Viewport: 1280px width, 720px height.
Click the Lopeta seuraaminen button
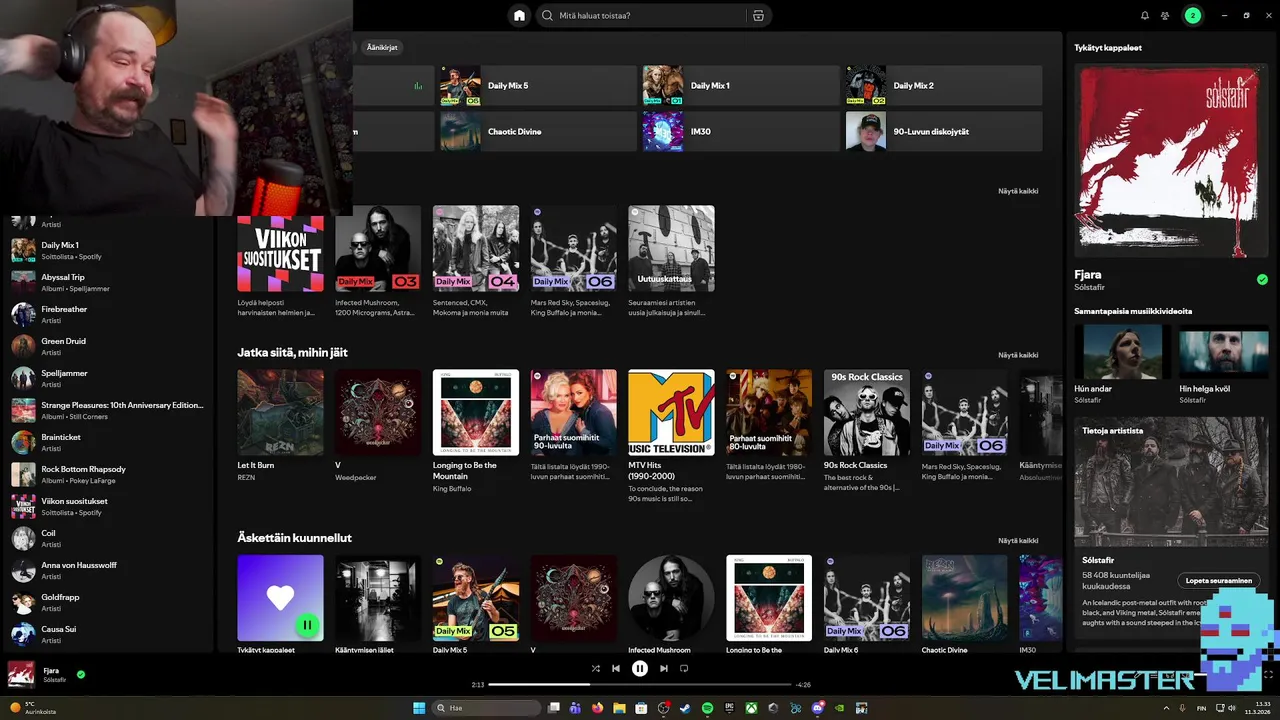tap(1218, 580)
